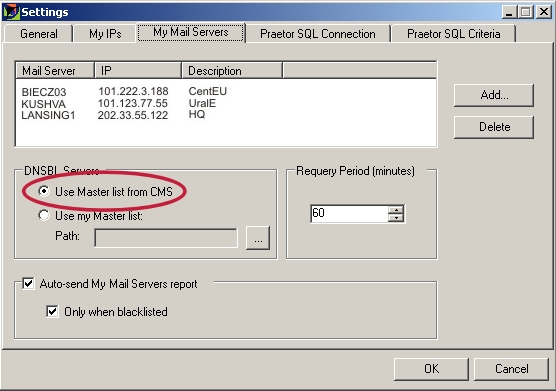Screen dimensions: 556x391
Task: Click the Delete button
Action: pyautogui.click(x=494, y=127)
